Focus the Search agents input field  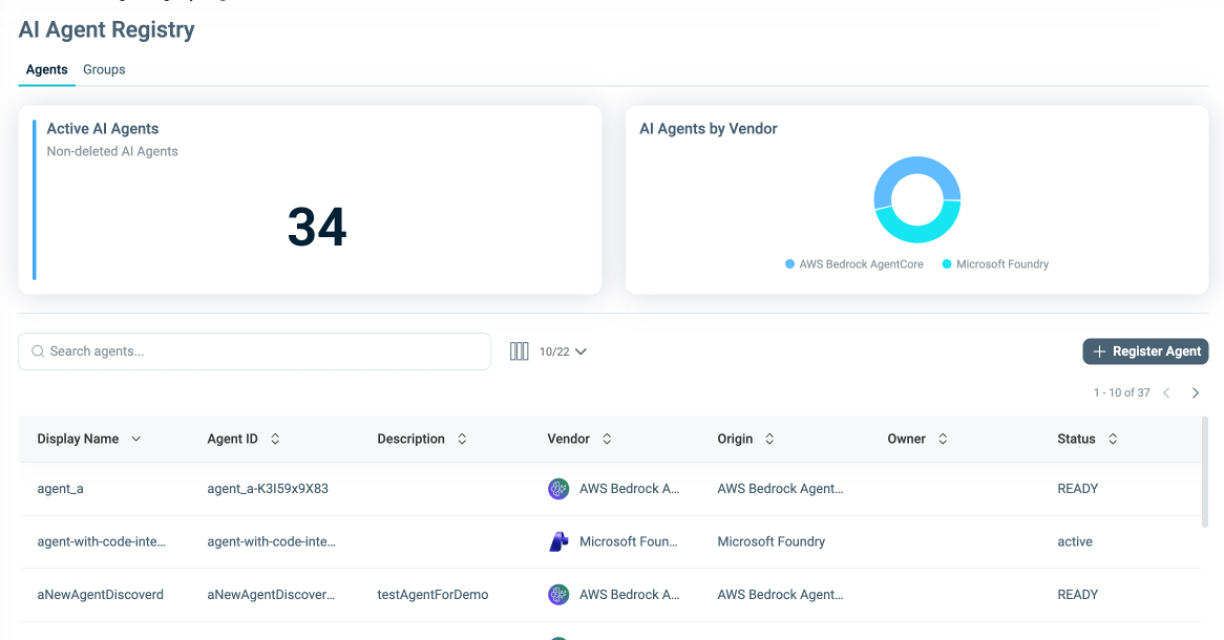tap(255, 351)
